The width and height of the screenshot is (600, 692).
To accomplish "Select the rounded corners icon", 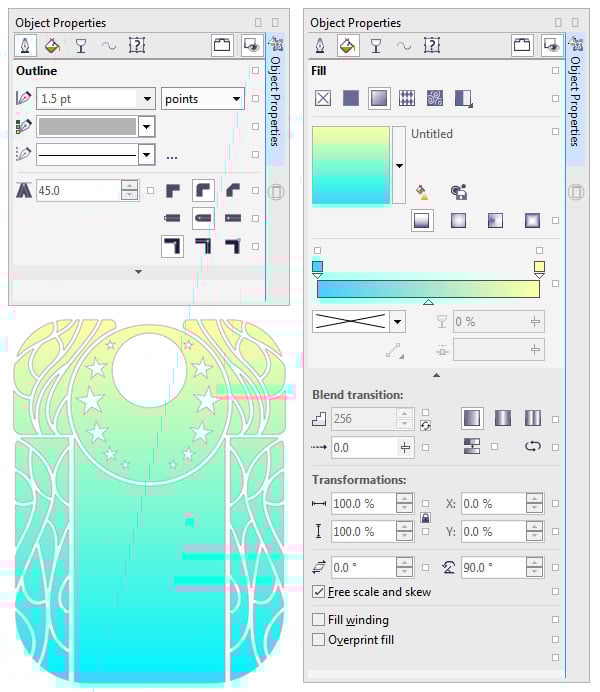I will pyautogui.click(x=203, y=191).
